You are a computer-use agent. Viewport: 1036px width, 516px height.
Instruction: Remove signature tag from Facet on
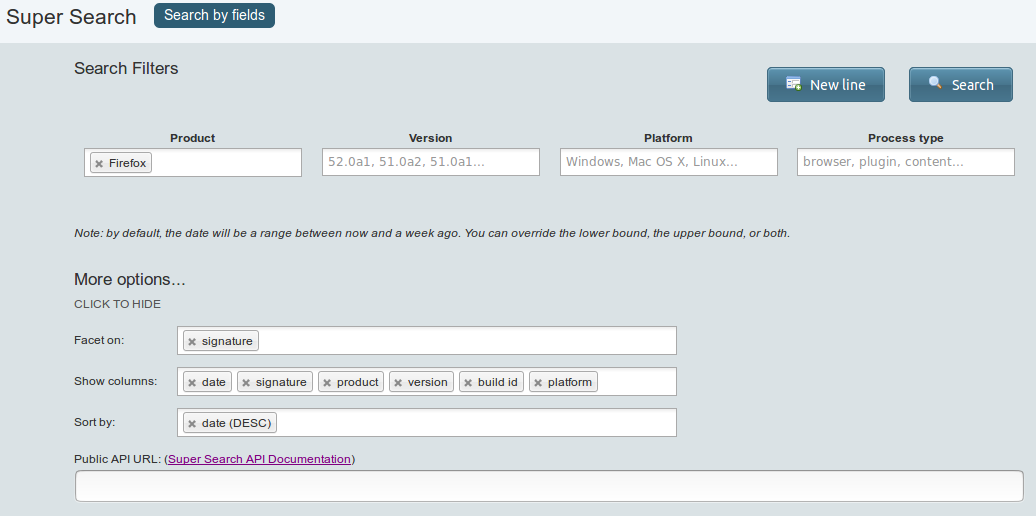click(192, 342)
